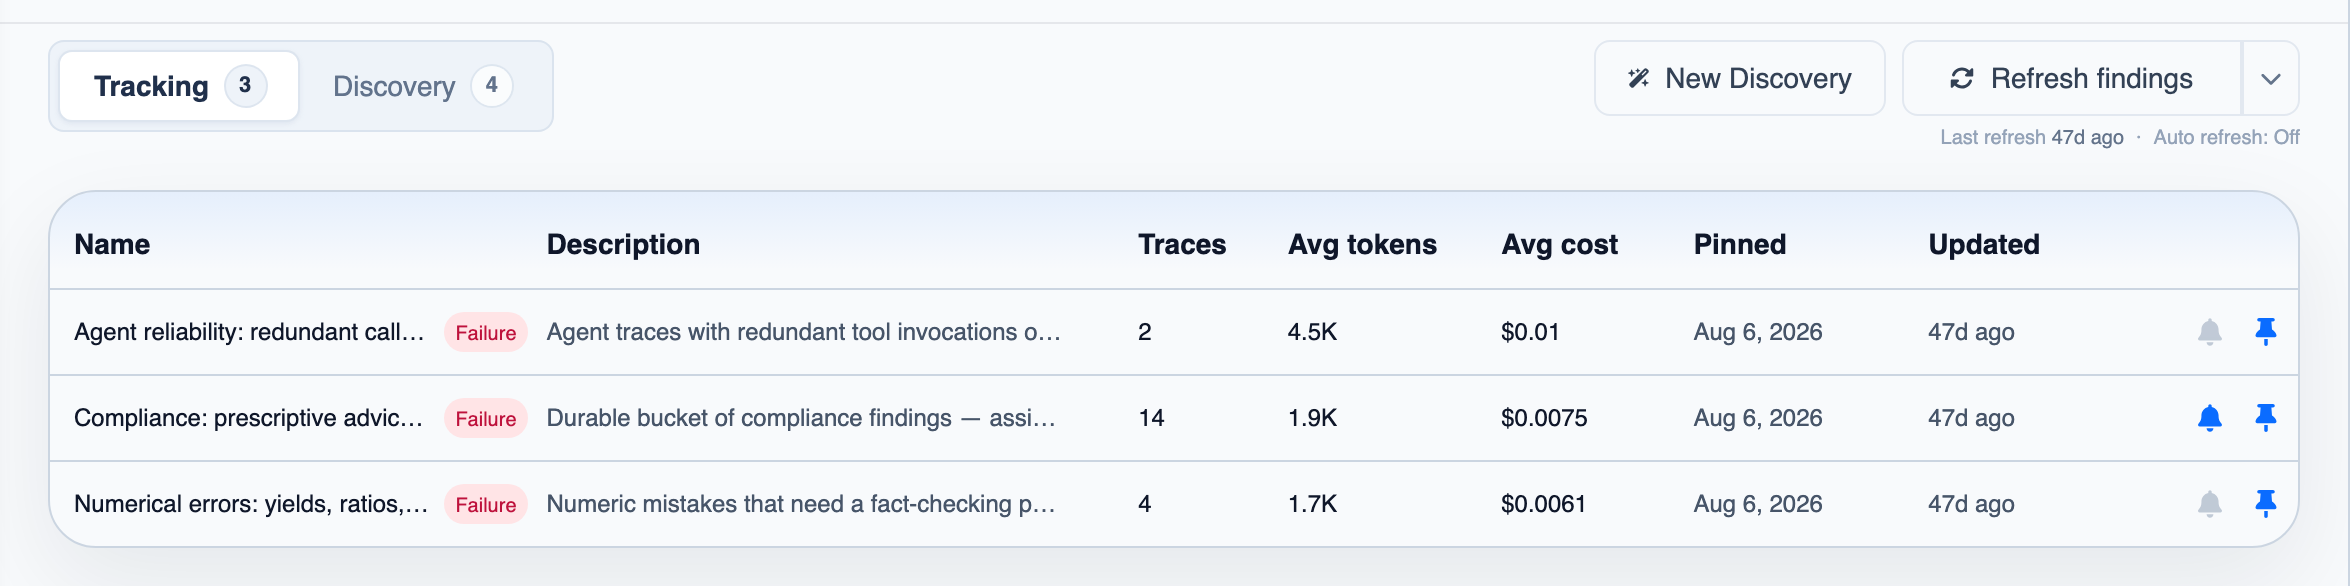
Task: Unpin the Numerical errors finding
Action: coord(2266,504)
